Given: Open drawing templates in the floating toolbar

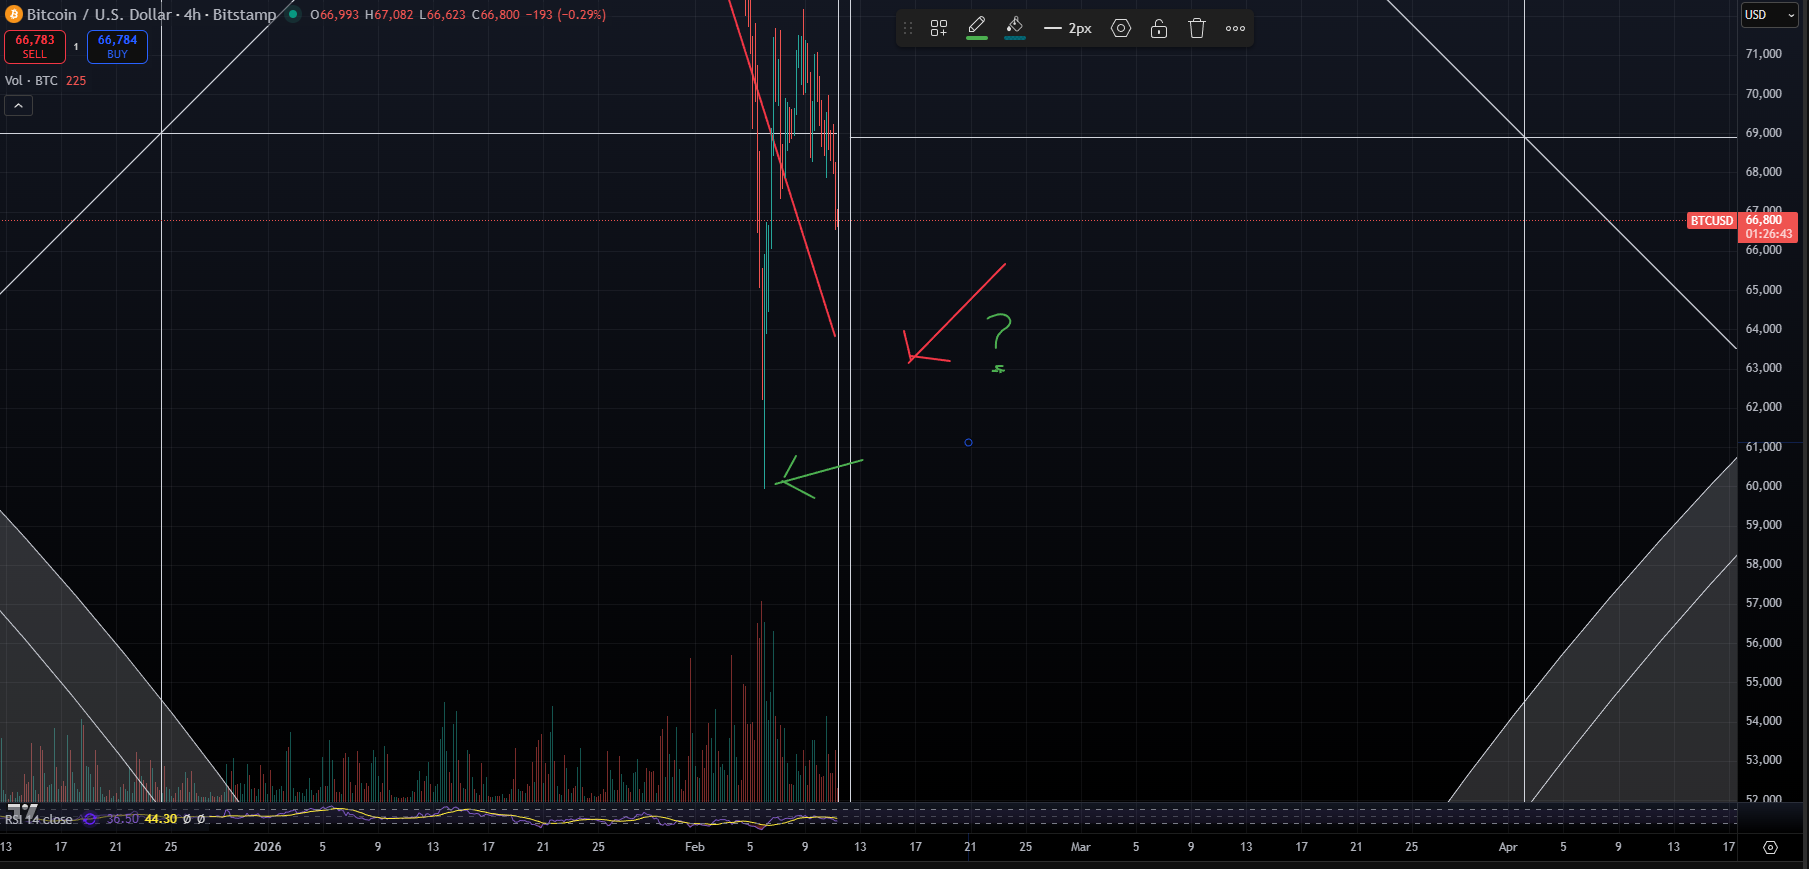Looking at the screenshot, I should point(938,28).
